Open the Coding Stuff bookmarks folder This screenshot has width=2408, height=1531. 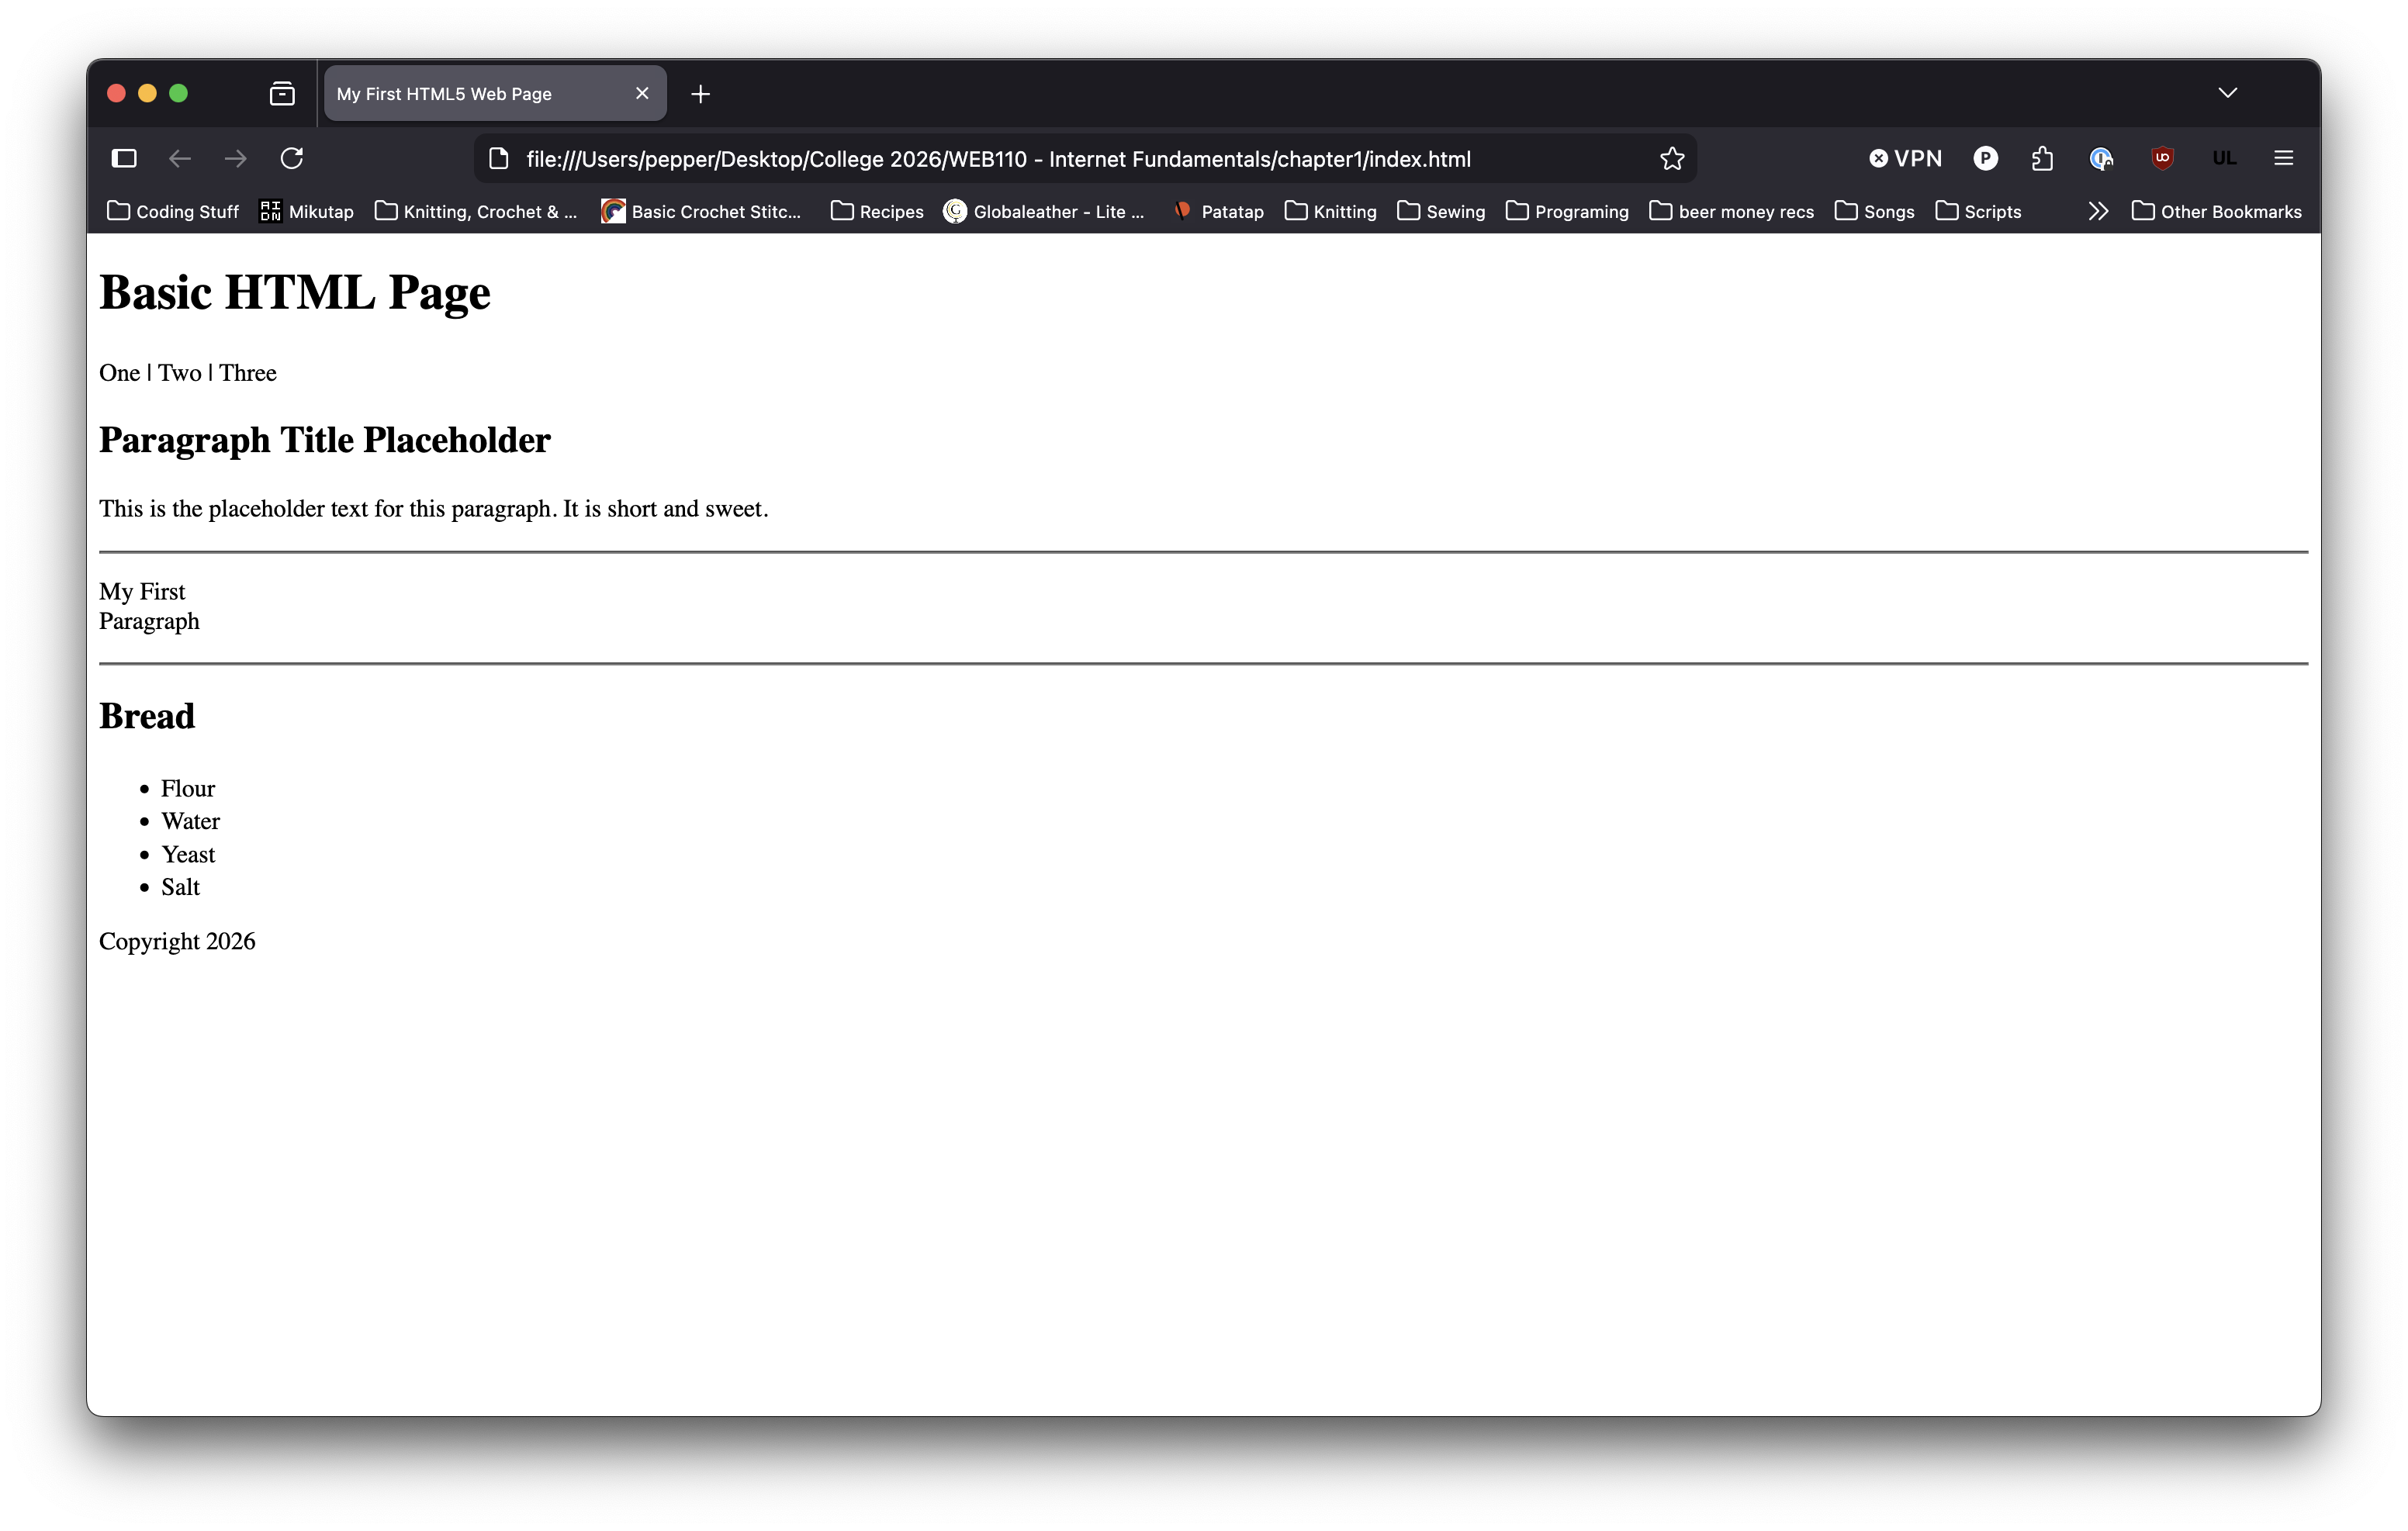click(x=173, y=211)
